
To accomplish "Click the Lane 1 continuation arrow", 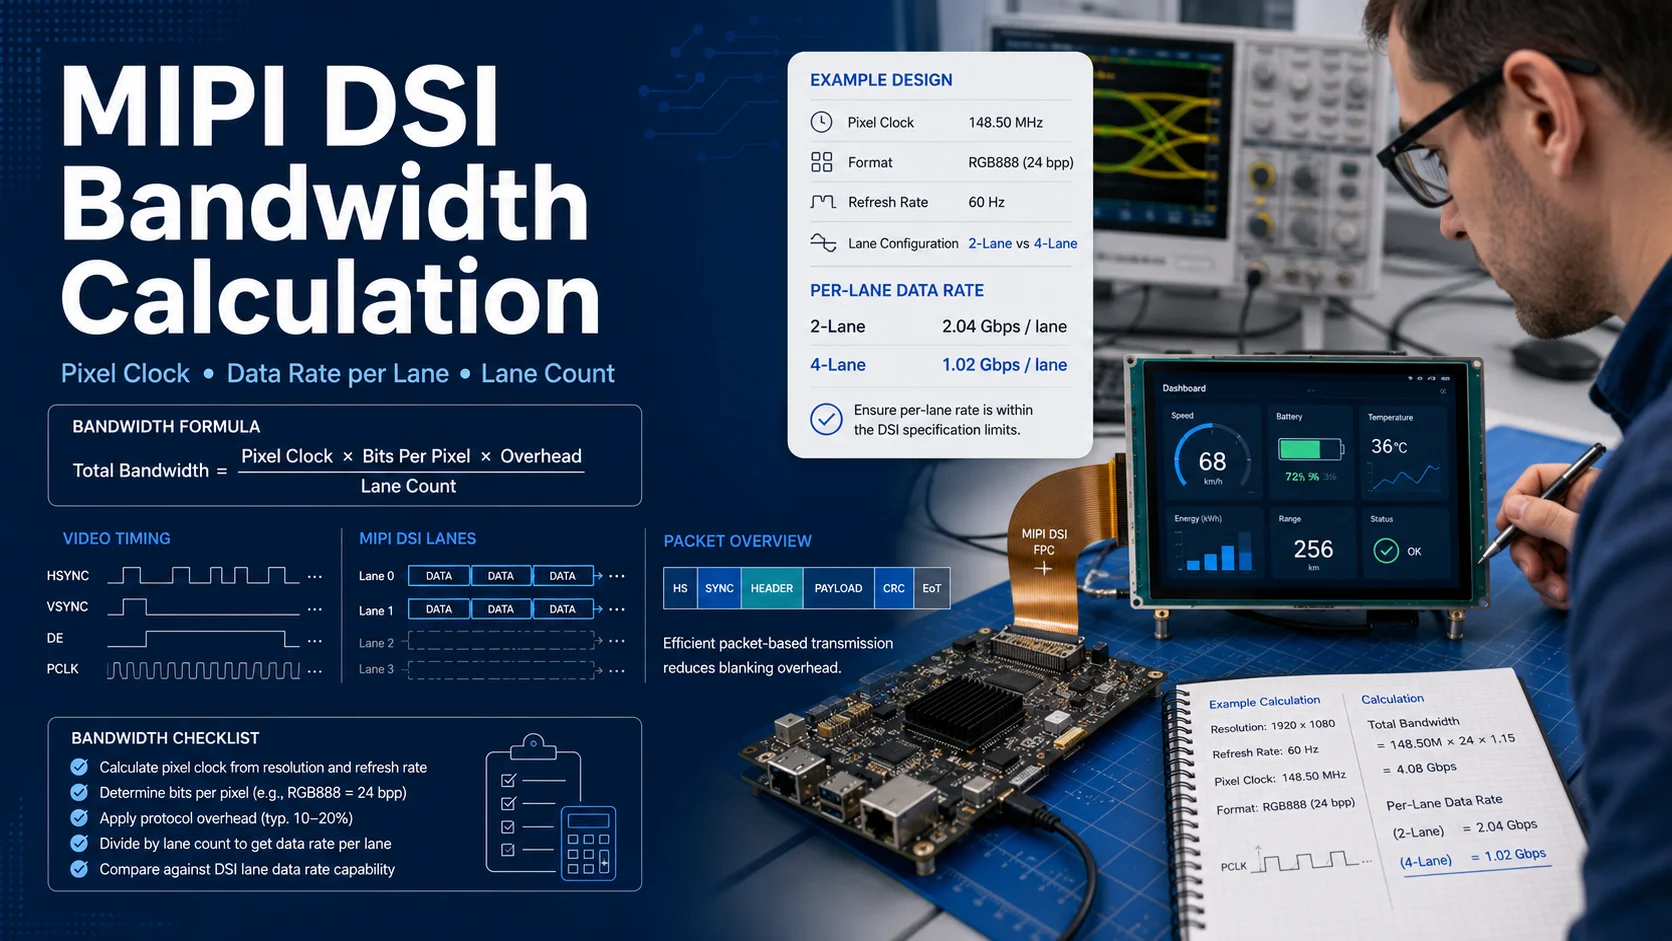I will 598,609.
